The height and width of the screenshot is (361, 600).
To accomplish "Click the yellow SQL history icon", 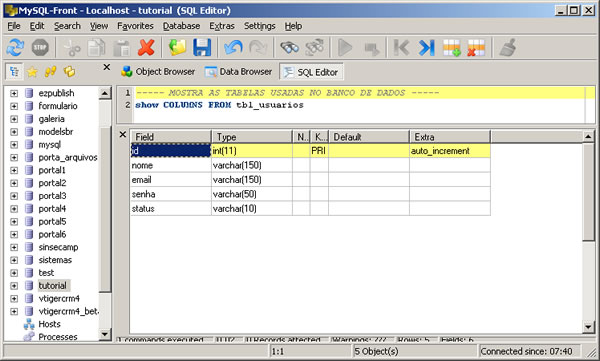I will (x=69, y=72).
